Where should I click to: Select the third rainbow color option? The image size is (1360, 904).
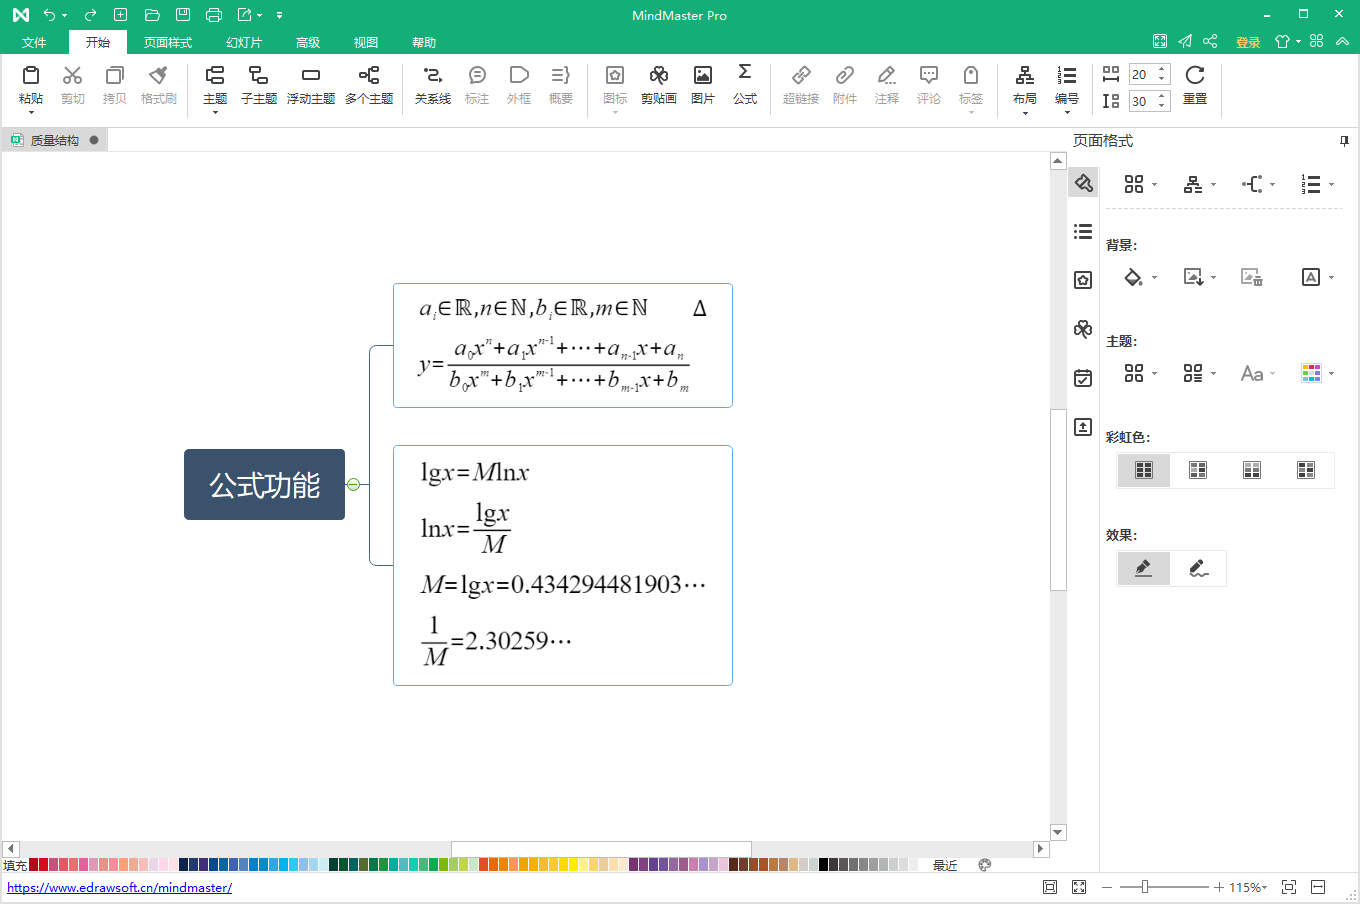pos(1252,470)
